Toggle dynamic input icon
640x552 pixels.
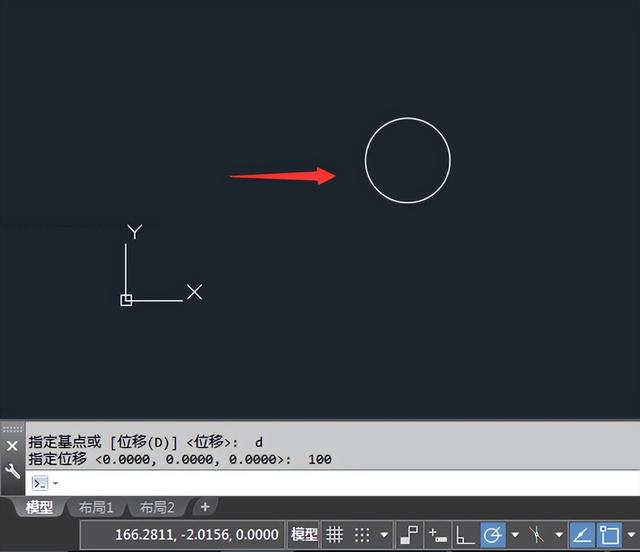438,534
